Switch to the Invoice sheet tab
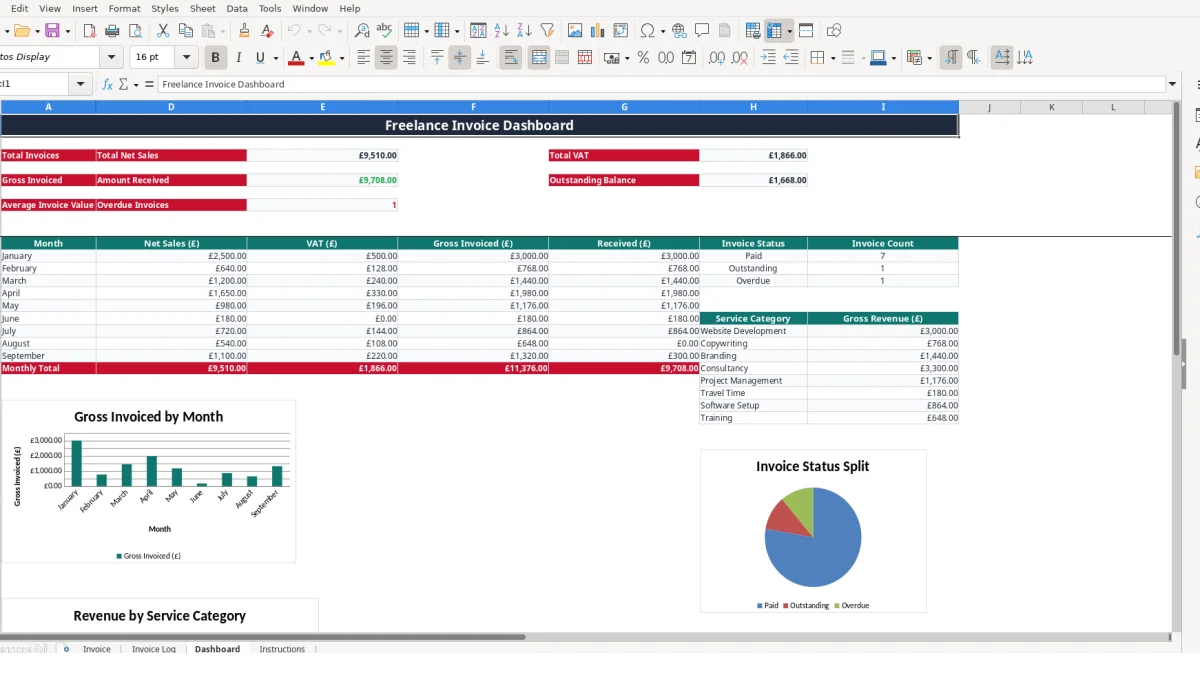Image resolution: width=1200 pixels, height=675 pixels. tap(97, 649)
